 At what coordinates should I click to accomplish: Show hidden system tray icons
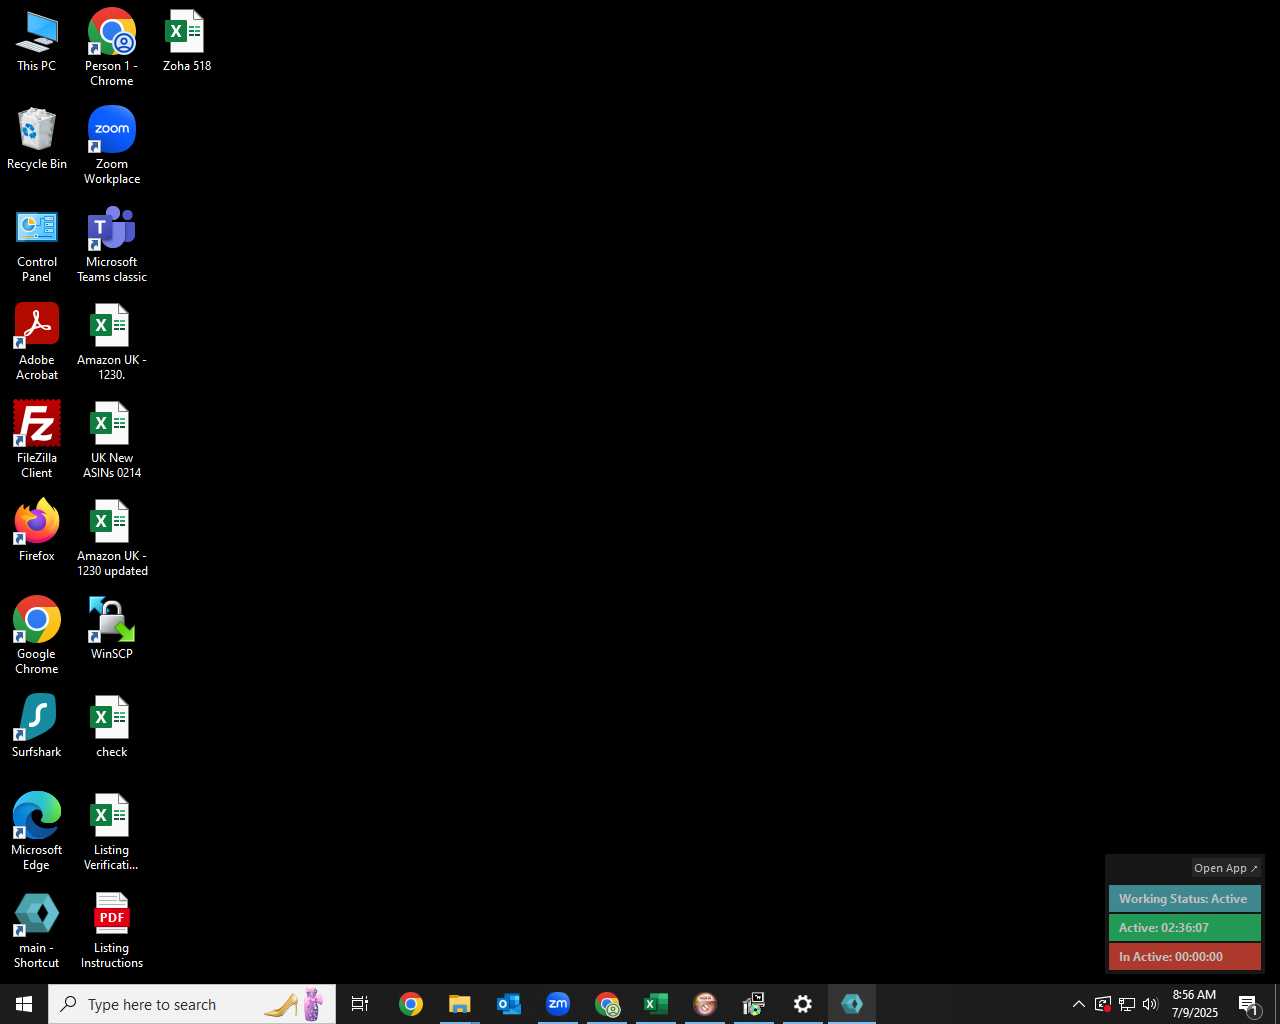point(1079,1004)
